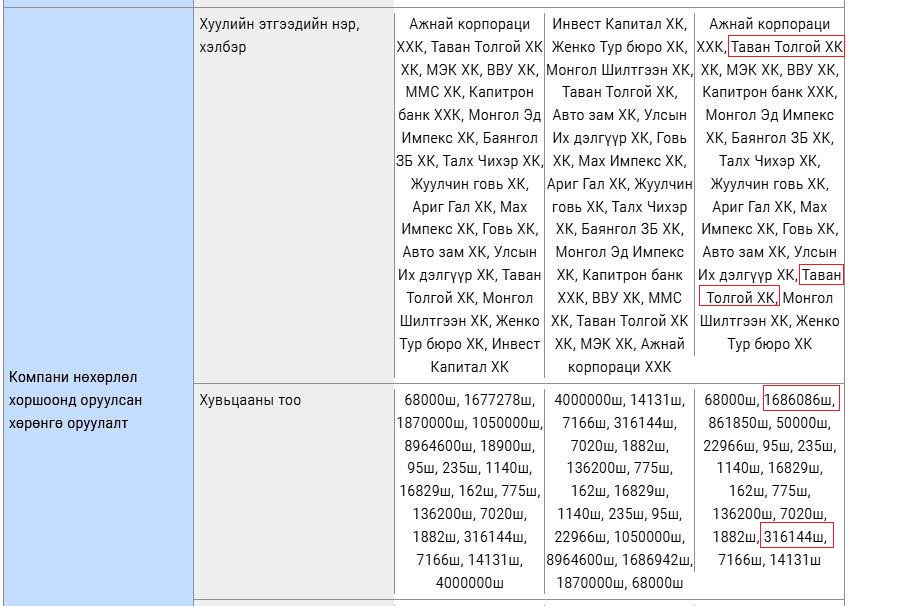Image resolution: width=911 pixels, height=606 pixels.
Task: Select the line 'Ариг Гал ХК, Жуулчин'
Action: 619,184
